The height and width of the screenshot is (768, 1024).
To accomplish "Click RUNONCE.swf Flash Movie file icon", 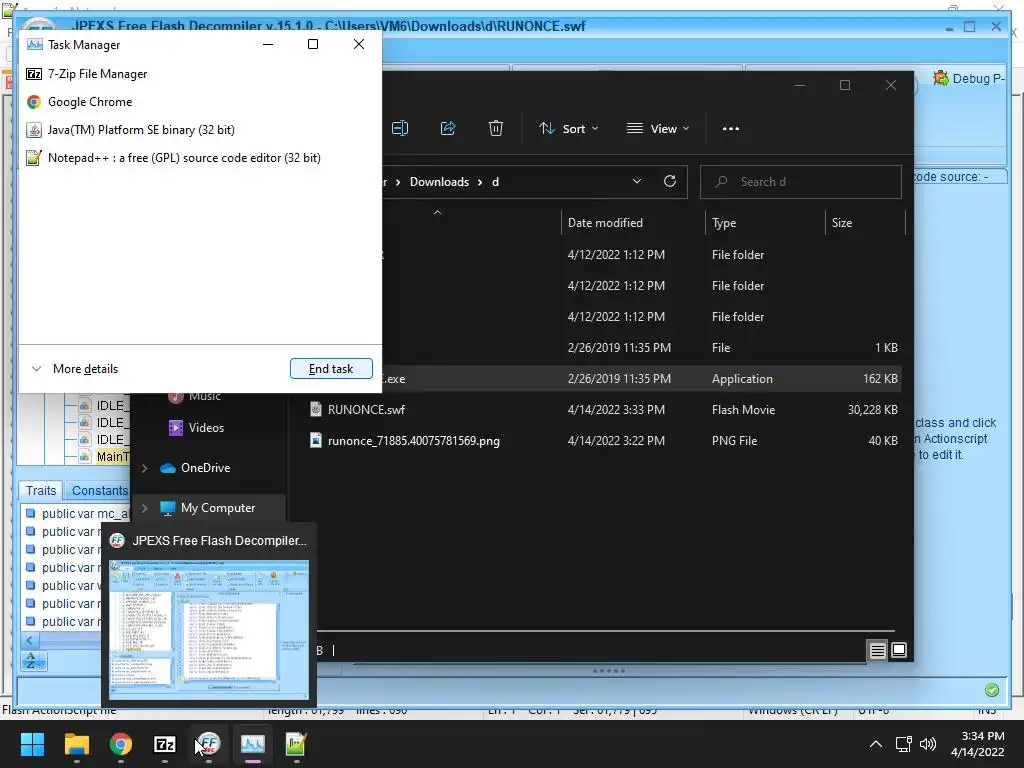I will tap(316, 409).
